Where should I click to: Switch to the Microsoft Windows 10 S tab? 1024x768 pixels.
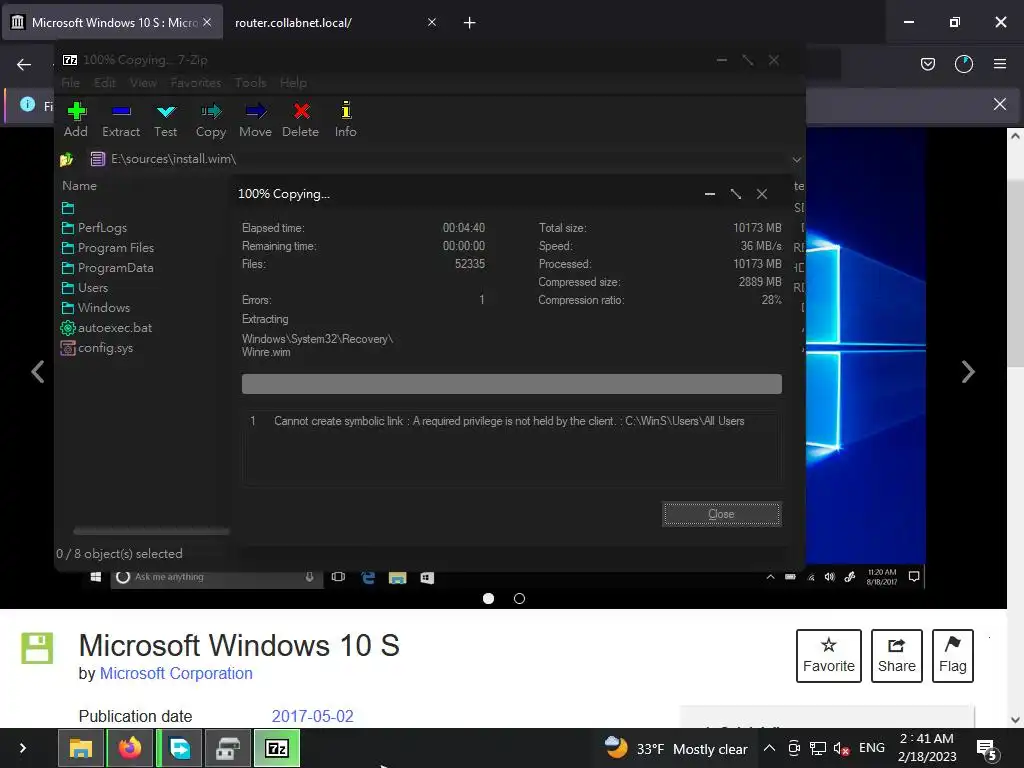[x=112, y=23]
